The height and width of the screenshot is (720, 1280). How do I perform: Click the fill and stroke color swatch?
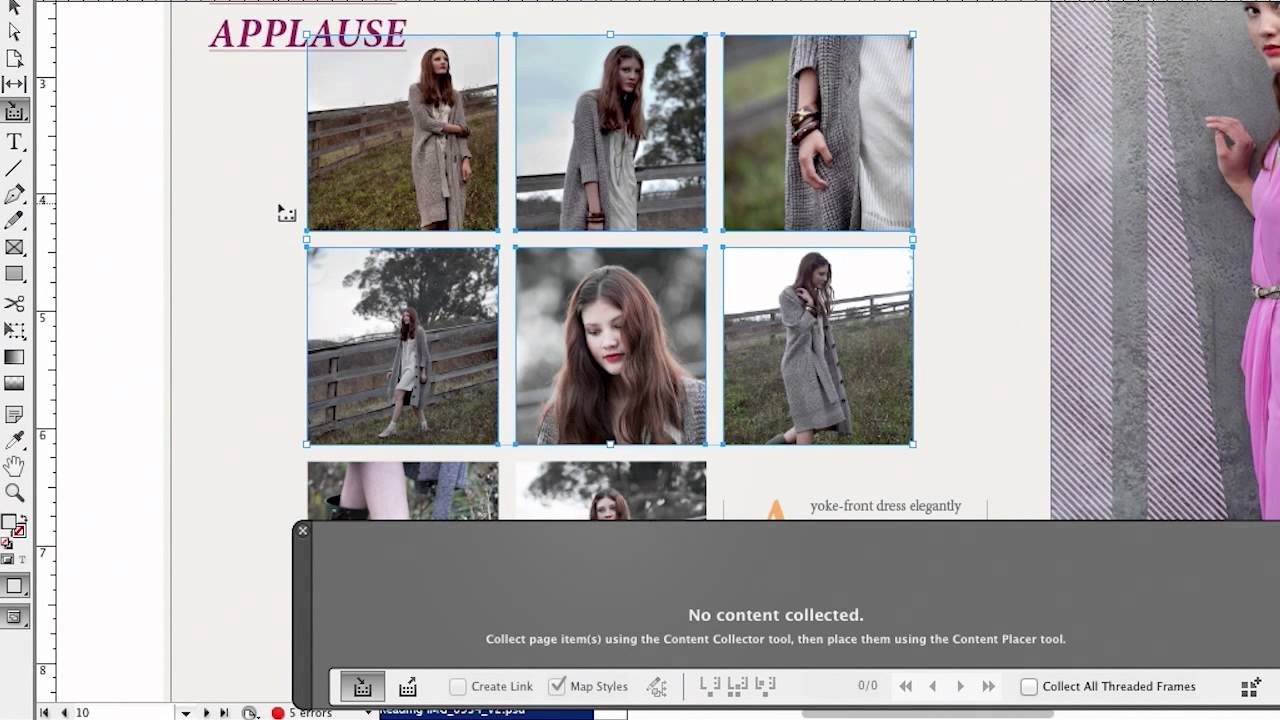pos(12,525)
